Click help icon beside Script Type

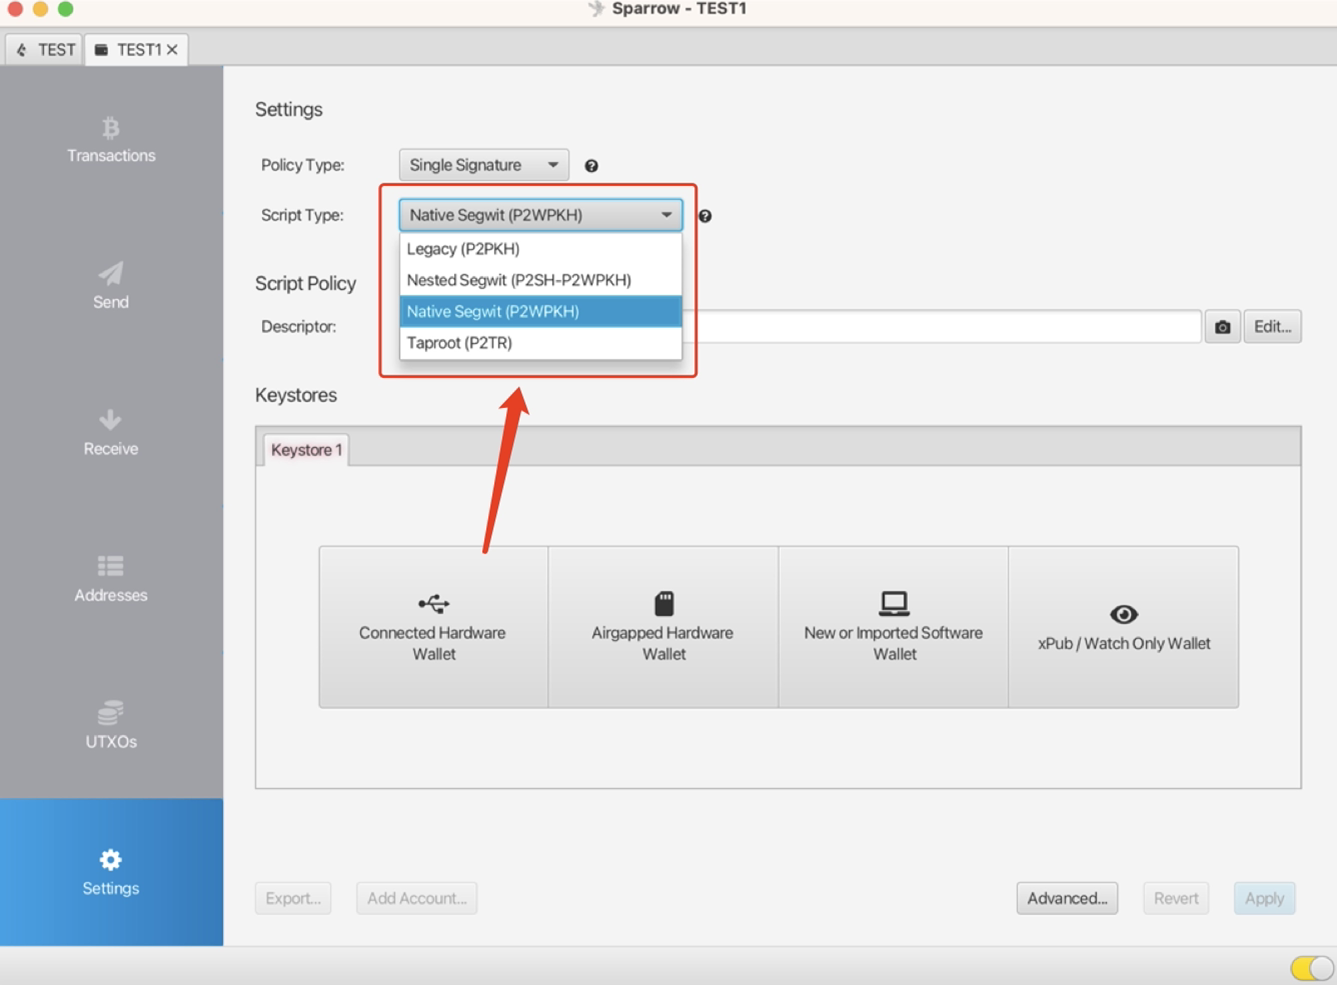705,216
